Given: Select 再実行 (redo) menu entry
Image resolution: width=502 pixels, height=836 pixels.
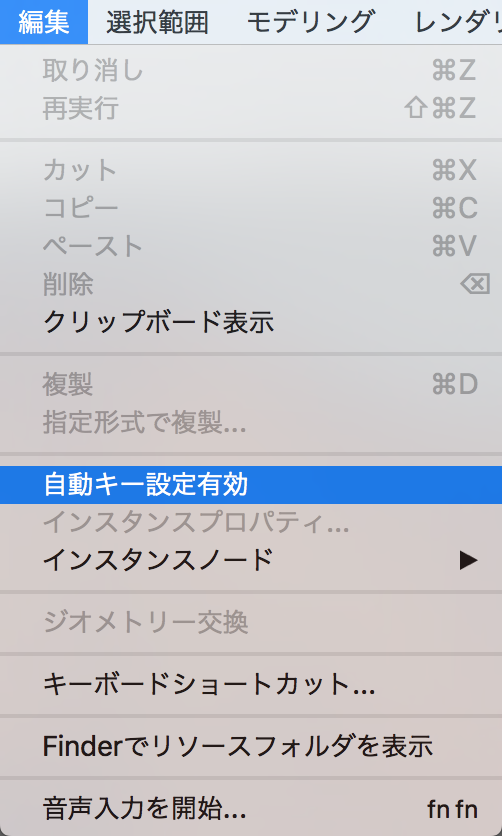Looking at the screenshot, I should 251,108.
